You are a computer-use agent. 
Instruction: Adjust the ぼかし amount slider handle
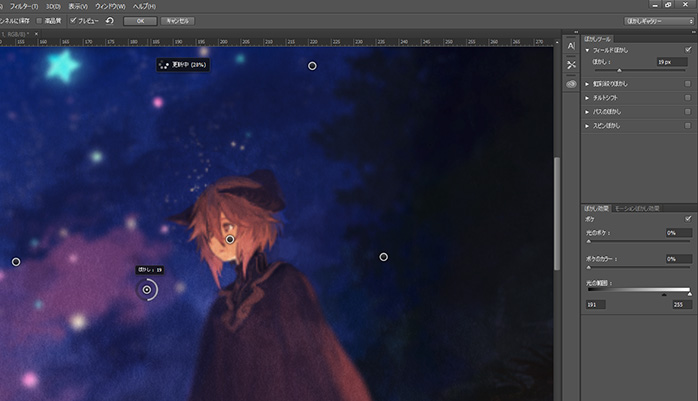(x=619, y=70)
